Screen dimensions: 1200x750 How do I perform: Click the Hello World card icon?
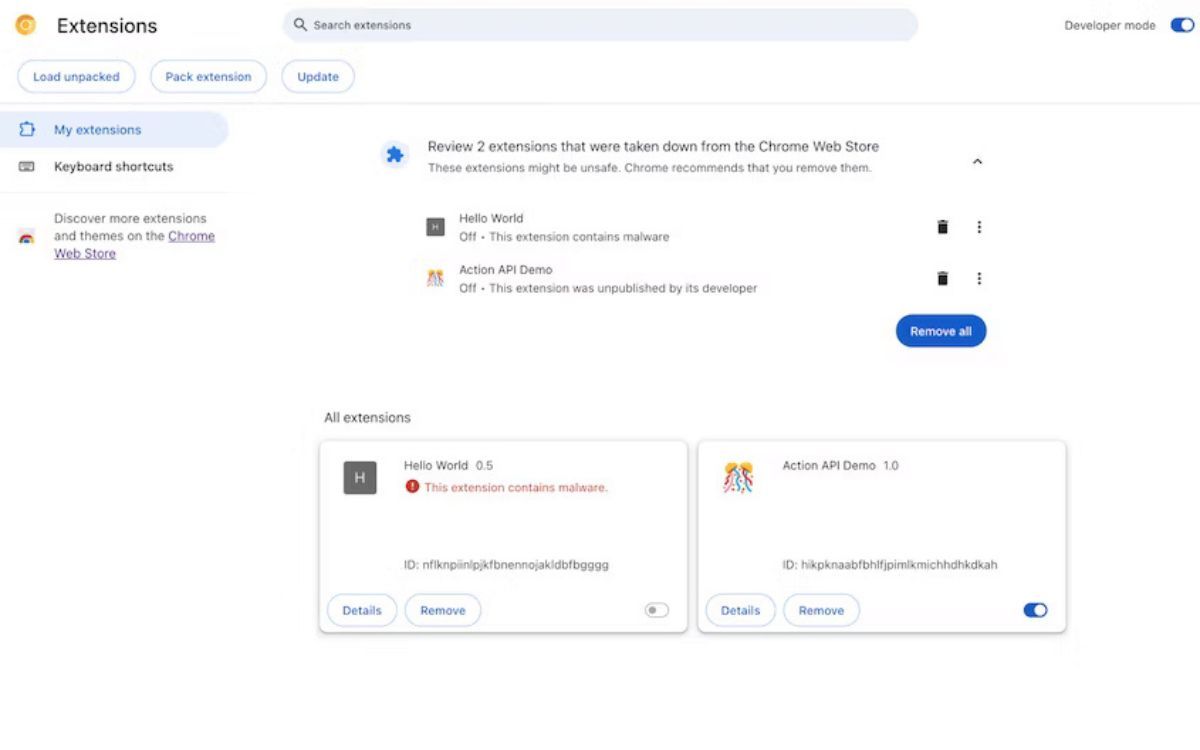360,478
